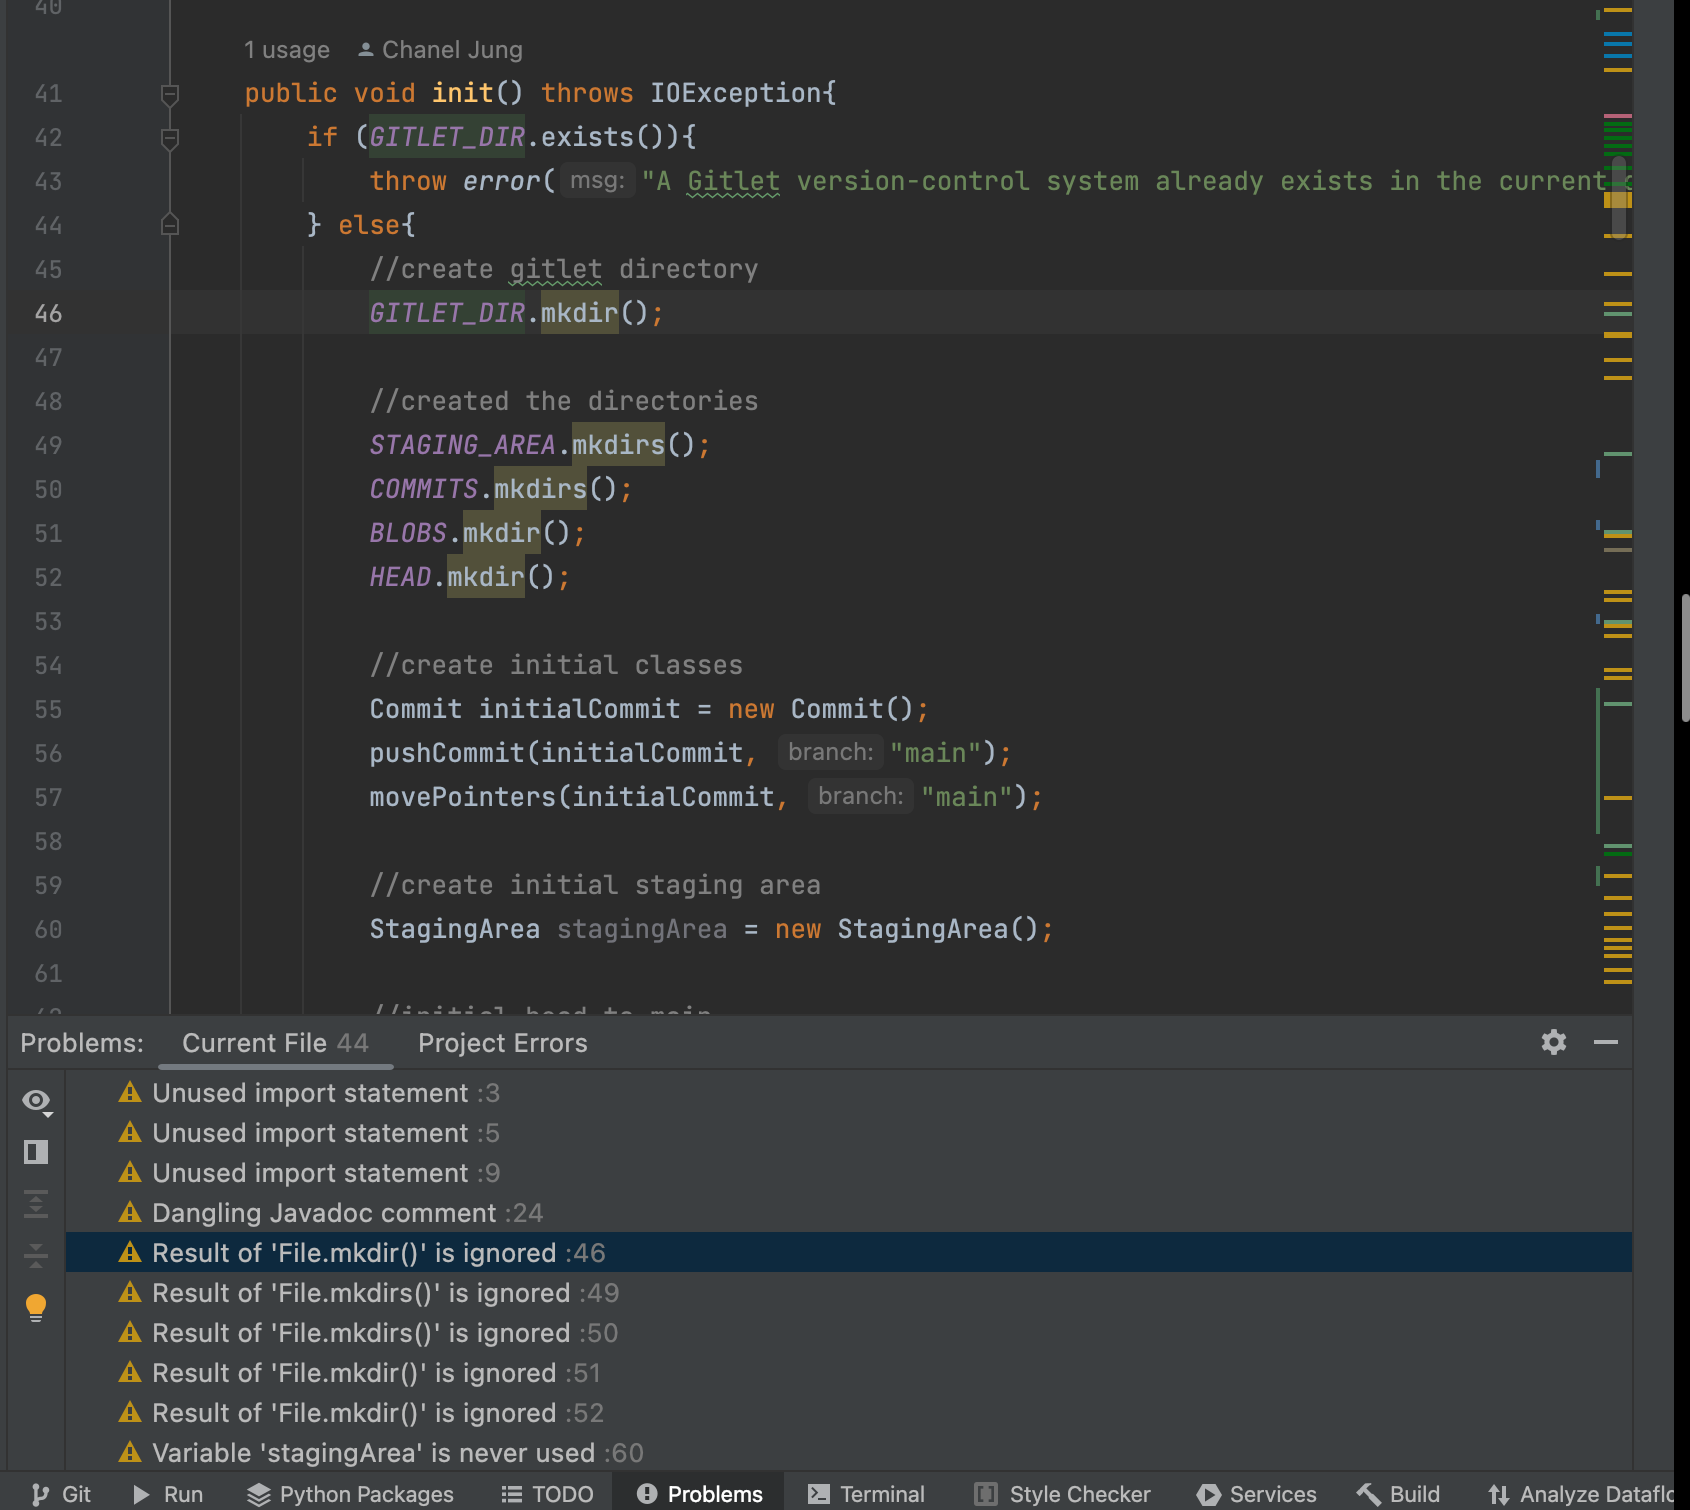Screen dimensions: 1690x1510
Task: Click the lightbulb quick-fix icon
Action: click(x=36, y=1307)
